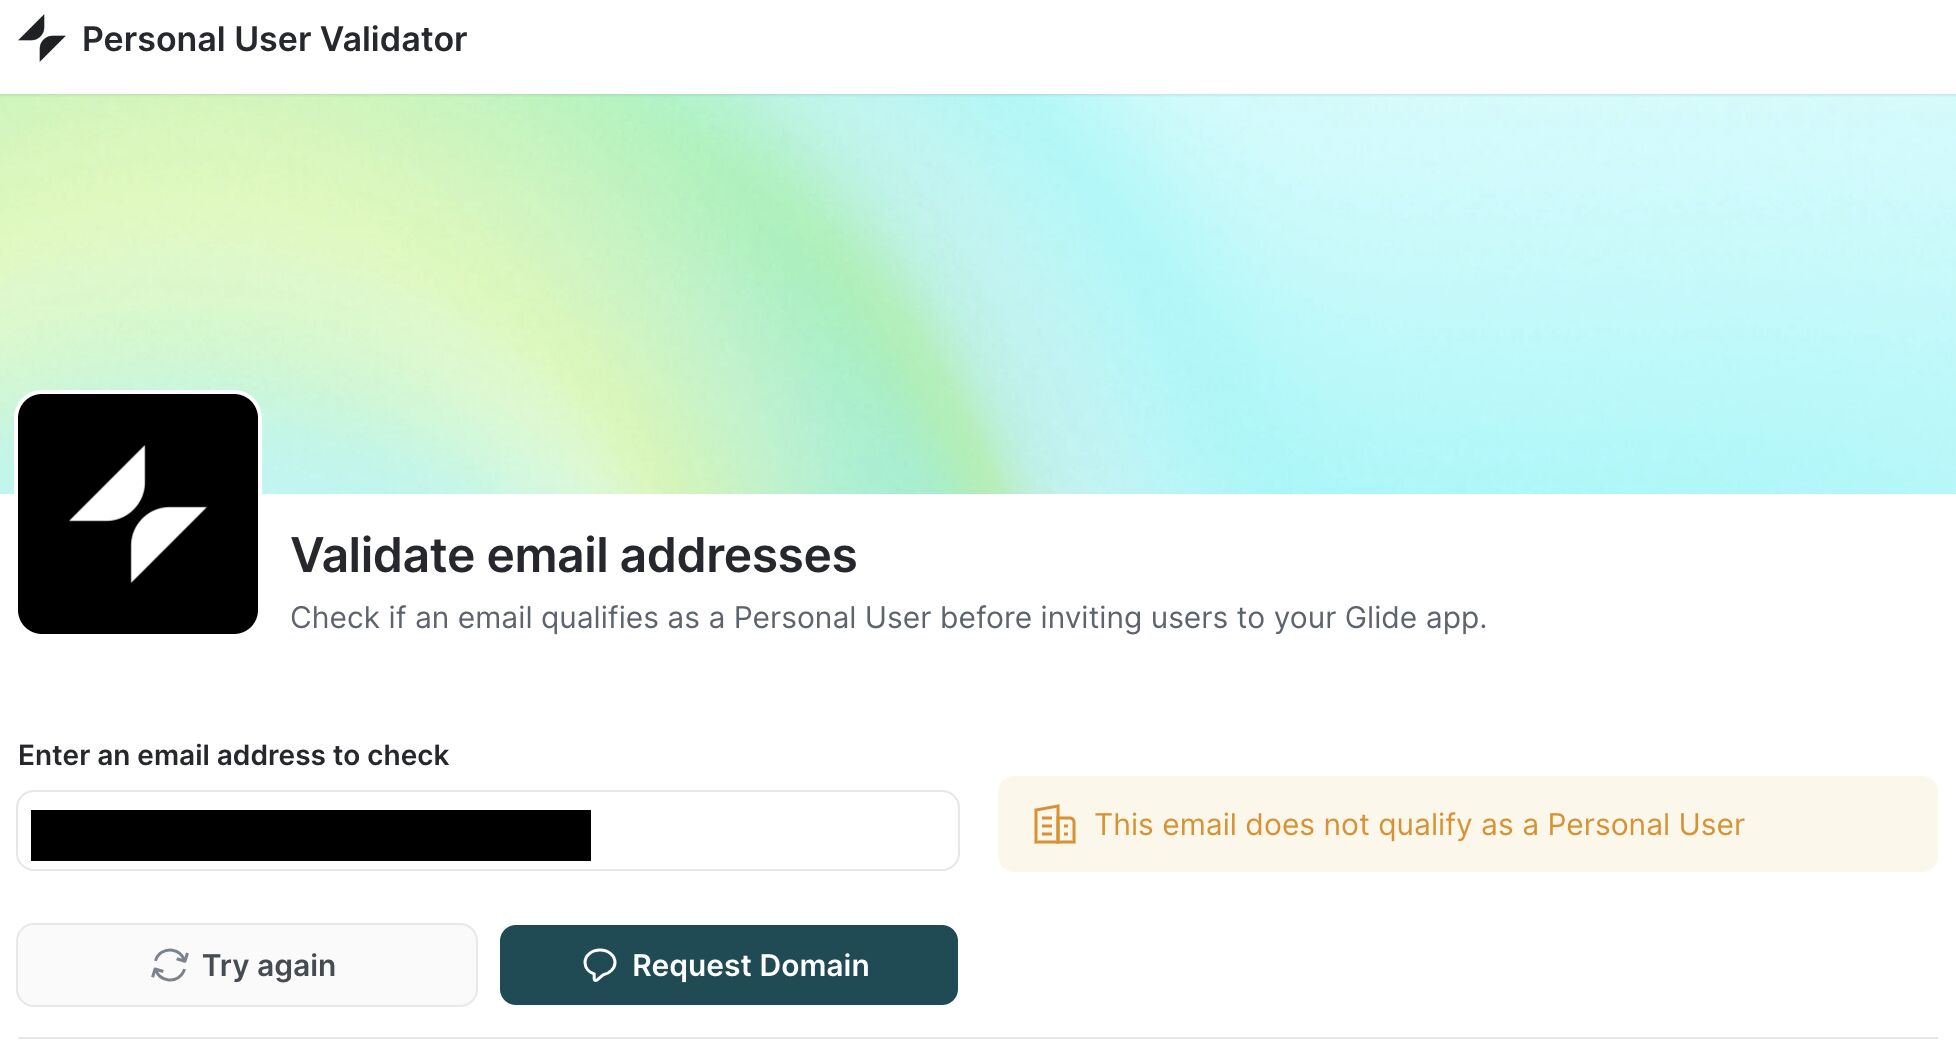Click the 'does not qualify' warning message
Viewport: 1956px width, 1040px height.
click(1419, 824)
